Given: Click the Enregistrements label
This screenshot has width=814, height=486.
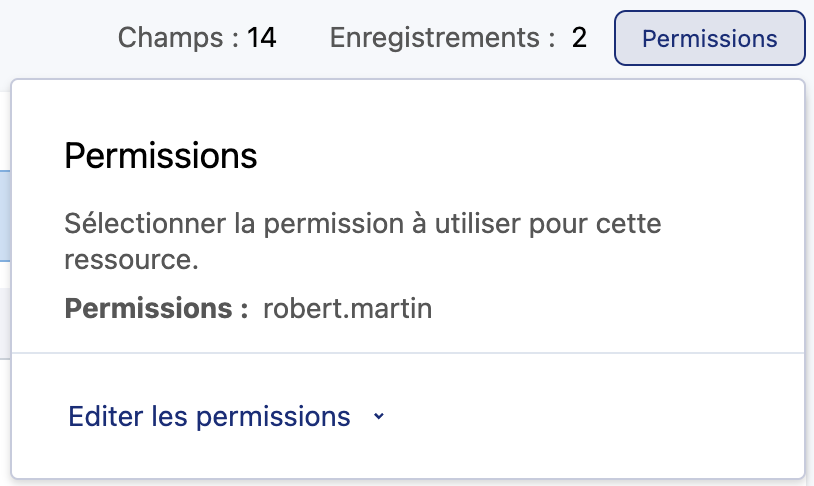Looking at the screenshot, I should [435, 39].
